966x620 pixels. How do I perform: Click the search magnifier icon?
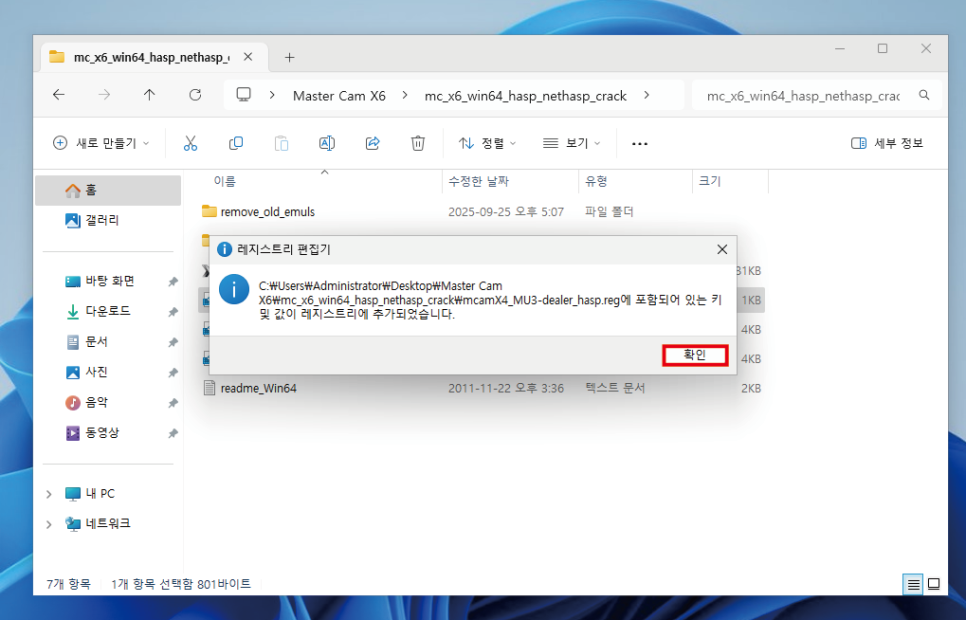924,95
